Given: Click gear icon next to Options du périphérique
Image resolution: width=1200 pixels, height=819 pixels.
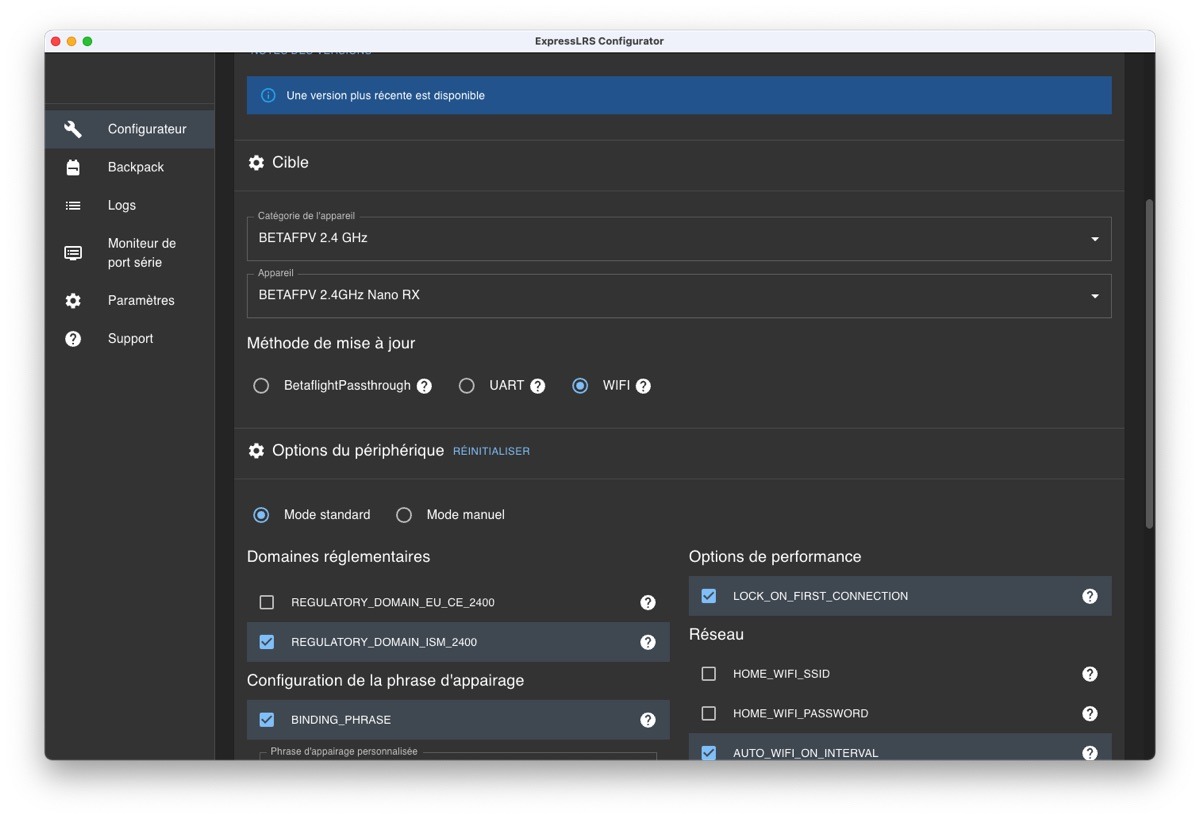Looking at the screenshot, I should tap(256, 451).
